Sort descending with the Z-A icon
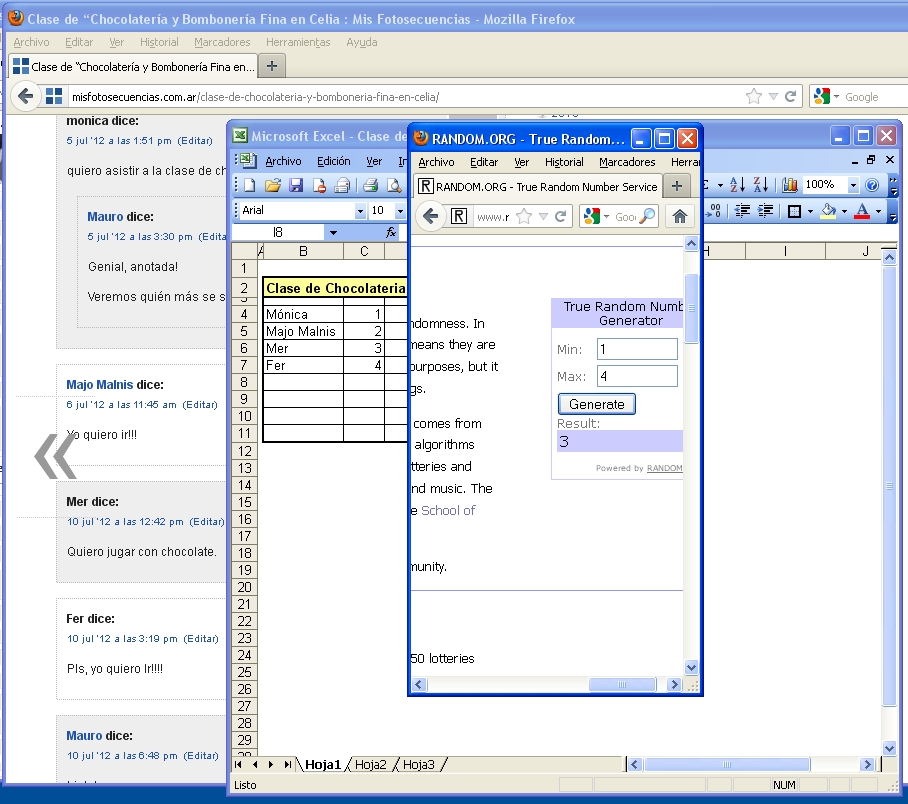Screen dimensions: 908x804 tap(761, 185)
